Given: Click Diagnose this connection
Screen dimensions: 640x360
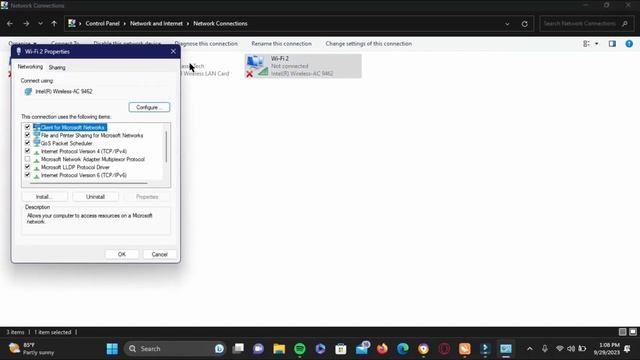Looking at the screenshot, I should tap(206, 43).
